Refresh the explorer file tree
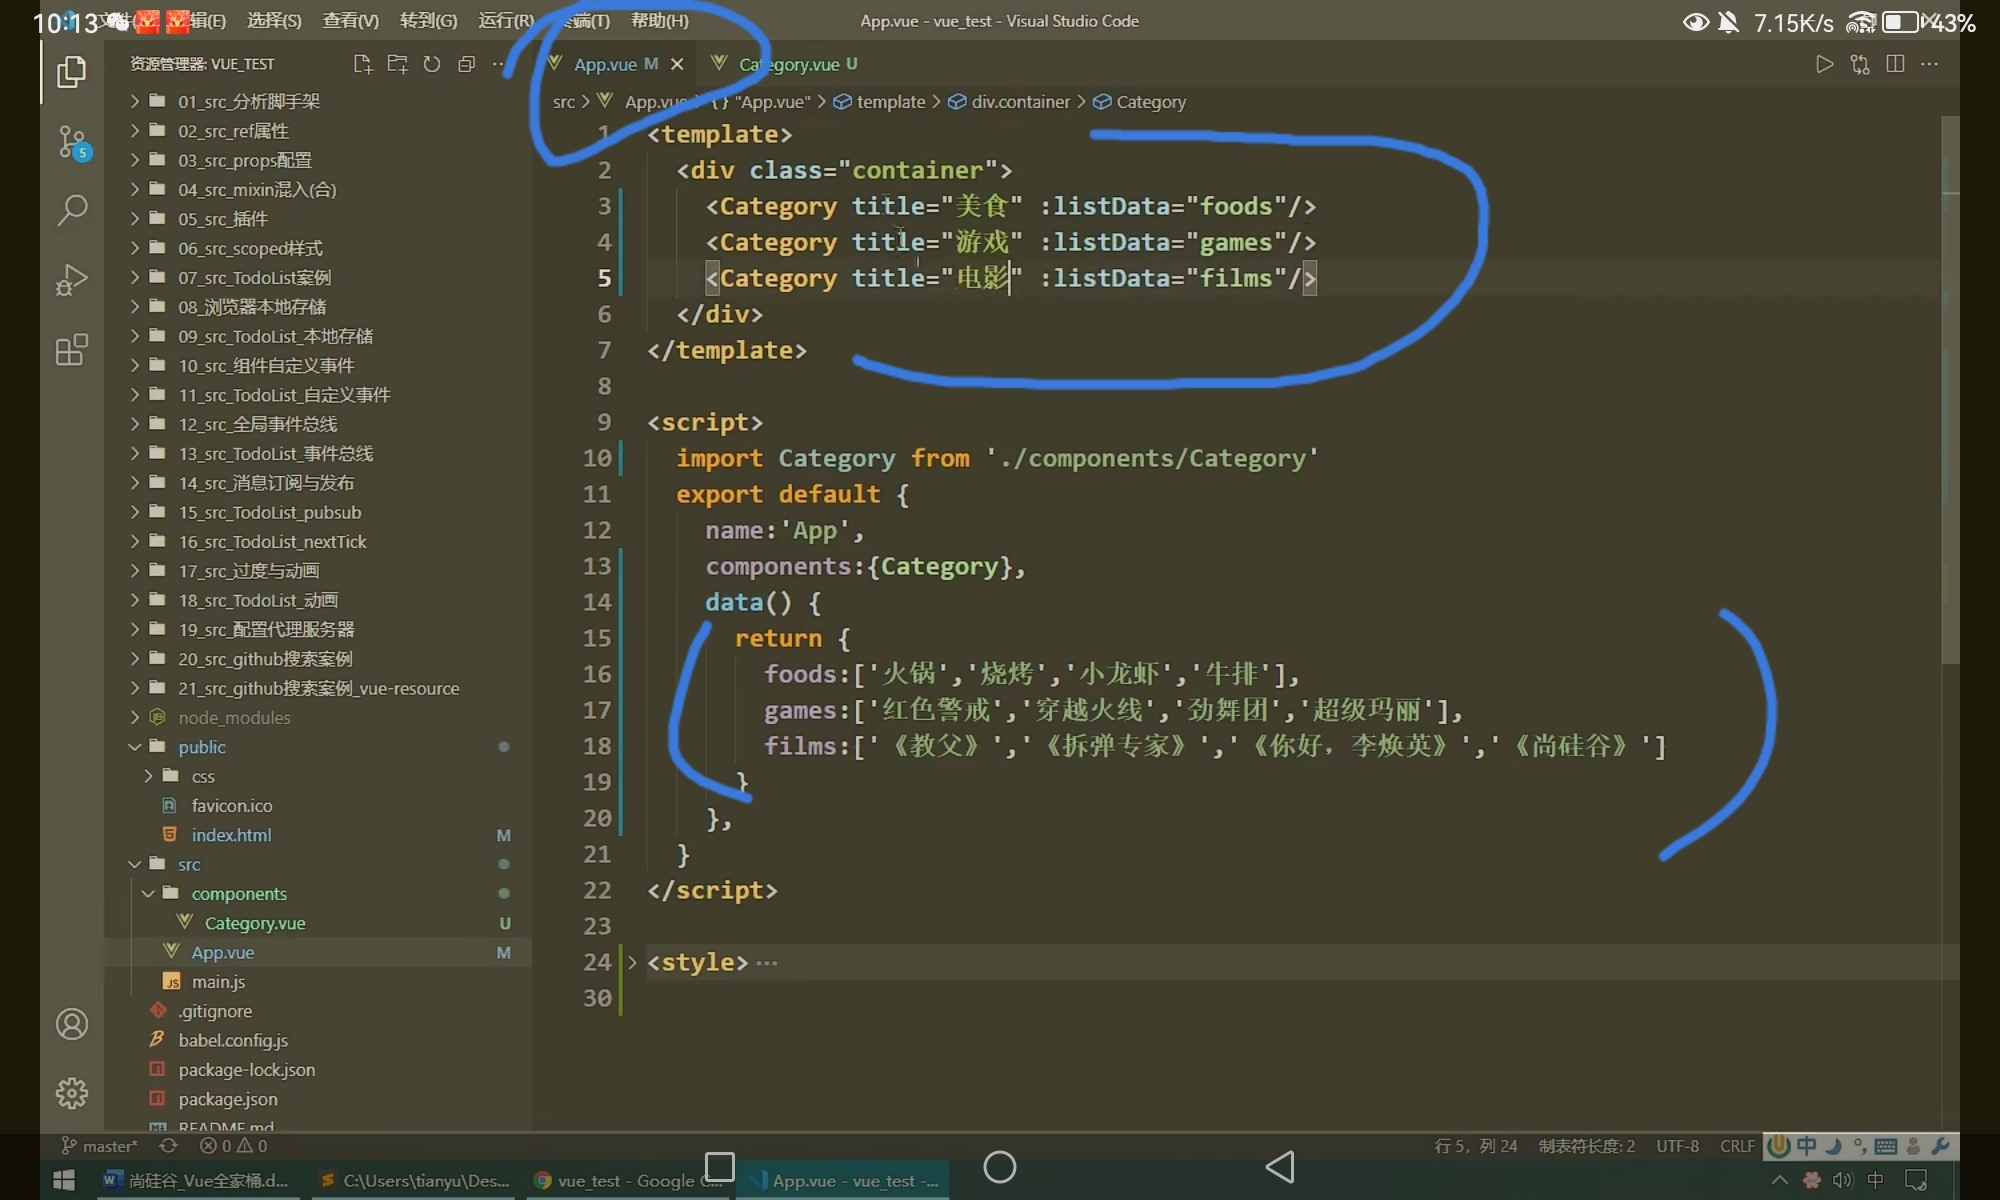The height and width of the screenshot is (1200, 2000). pyautogui.click(x=432, y=64)
